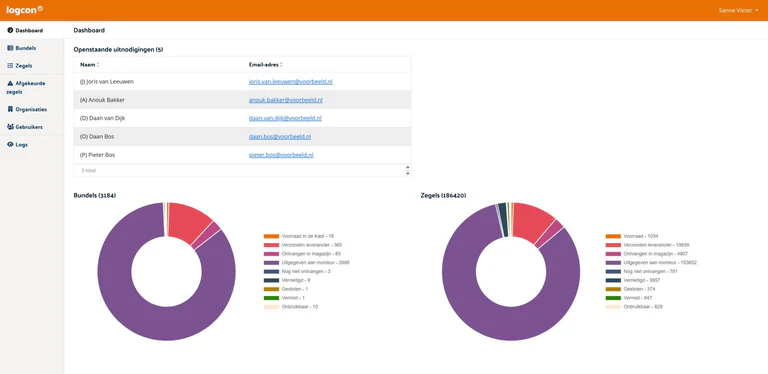Select the row (P) Pieter Bos
The width and height of the screenshot is (768, 374).
point(242,155)
